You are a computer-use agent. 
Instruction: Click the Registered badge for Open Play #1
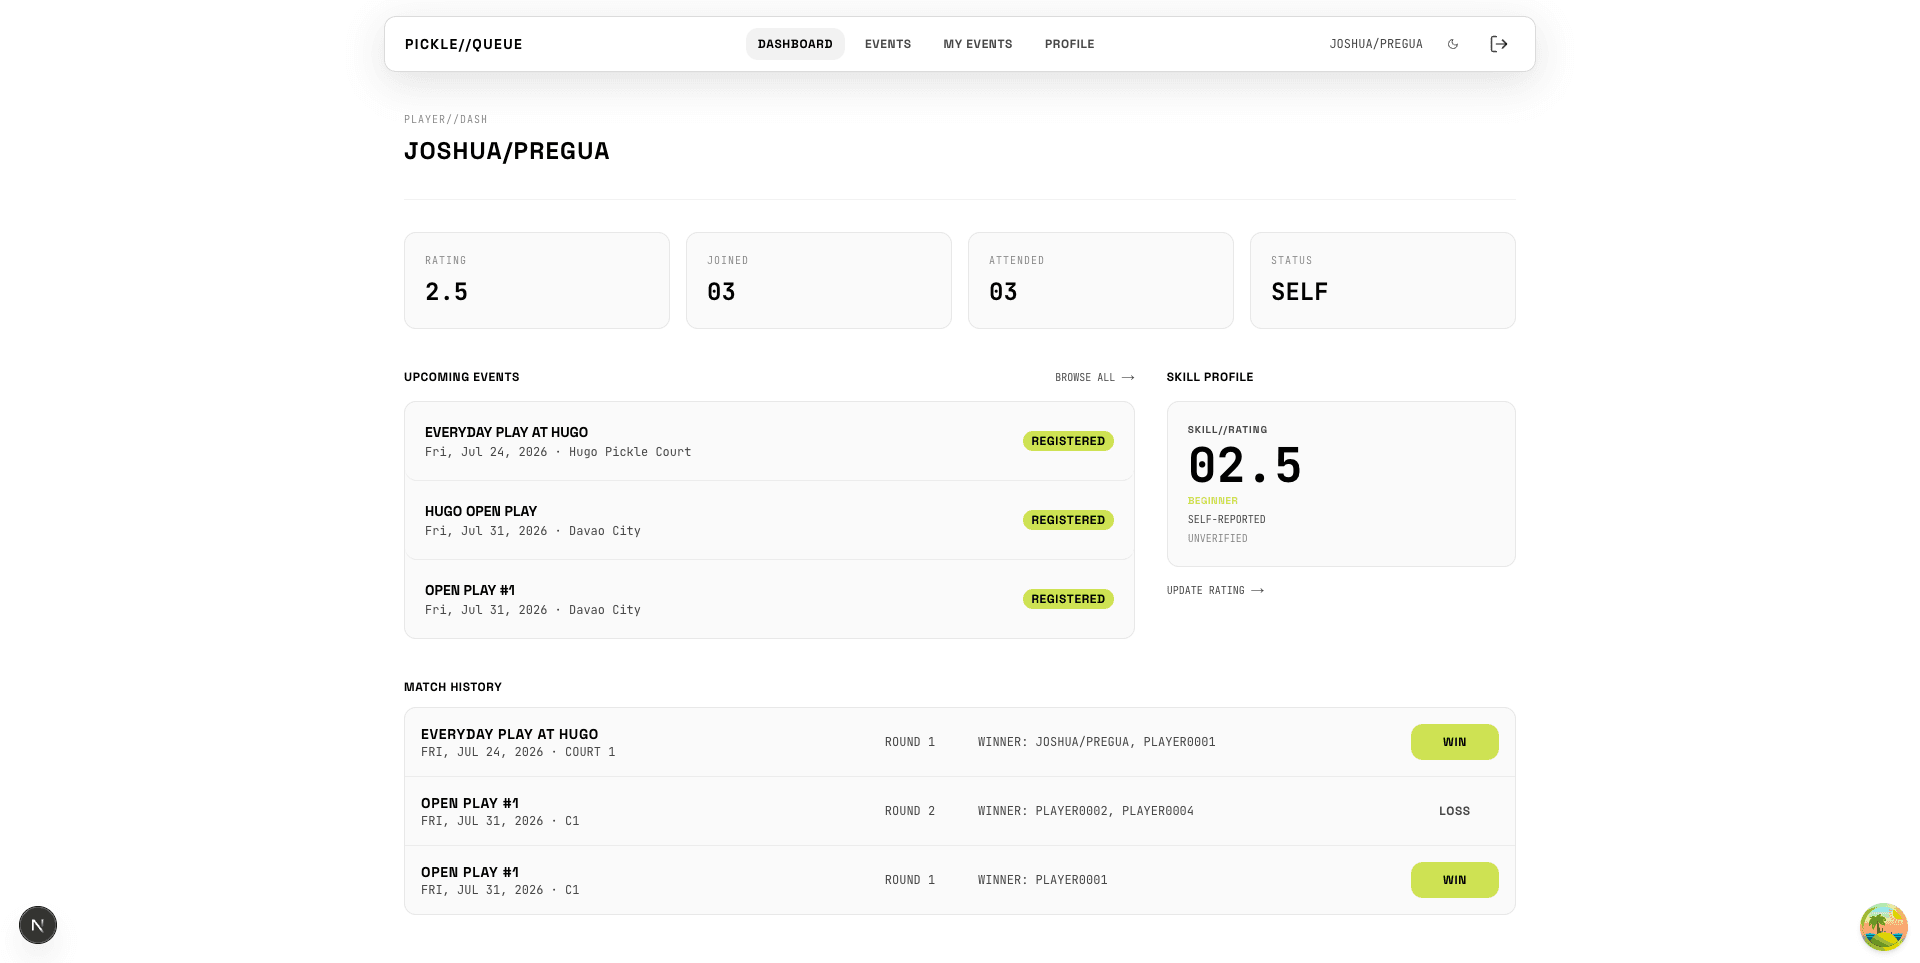1068,599
